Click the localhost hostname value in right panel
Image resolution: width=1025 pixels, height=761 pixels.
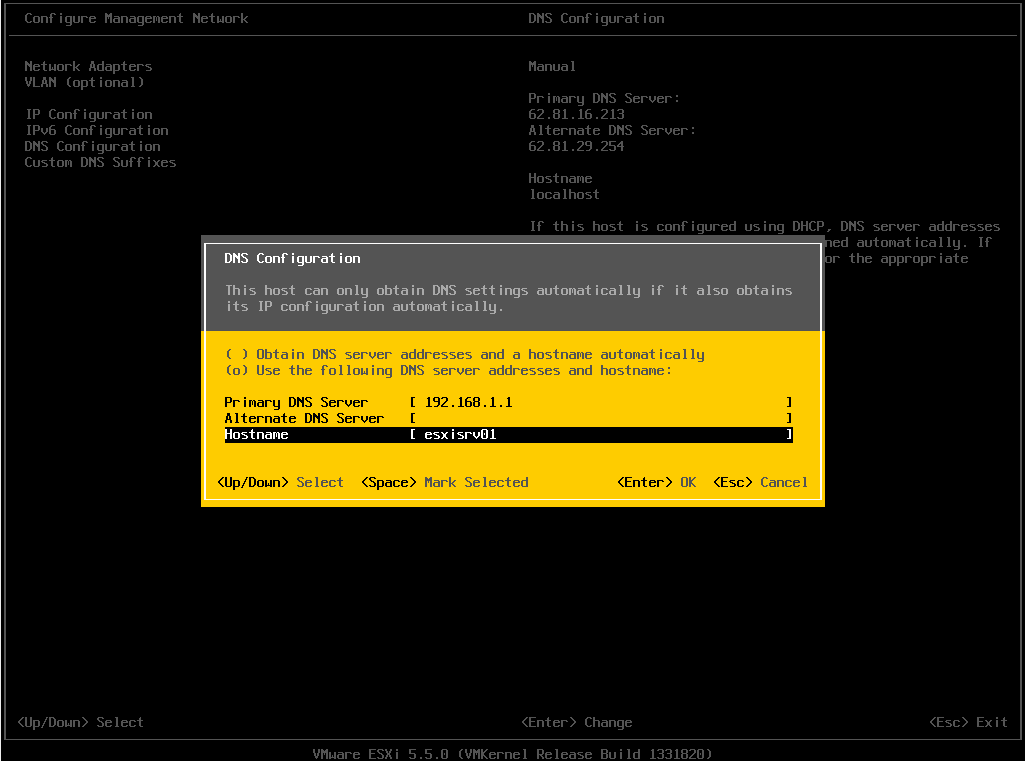click(564, 194)
